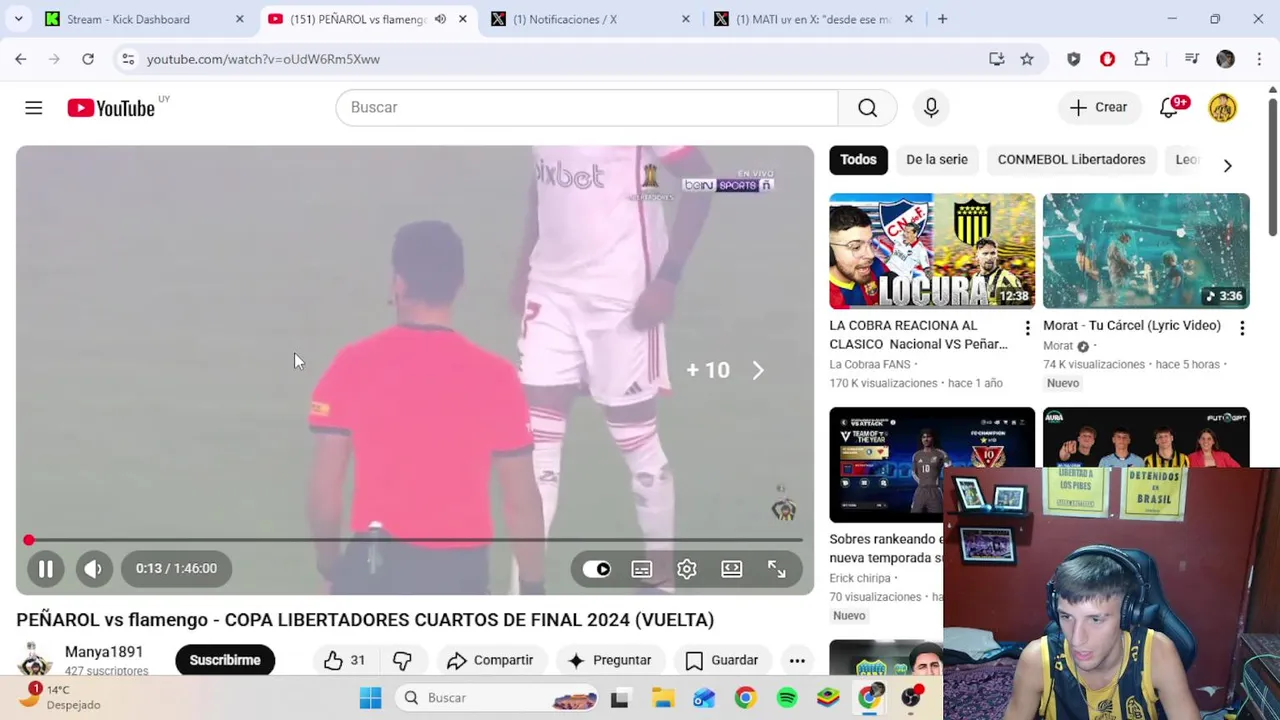Open a new browser tab

click(942, 19)
